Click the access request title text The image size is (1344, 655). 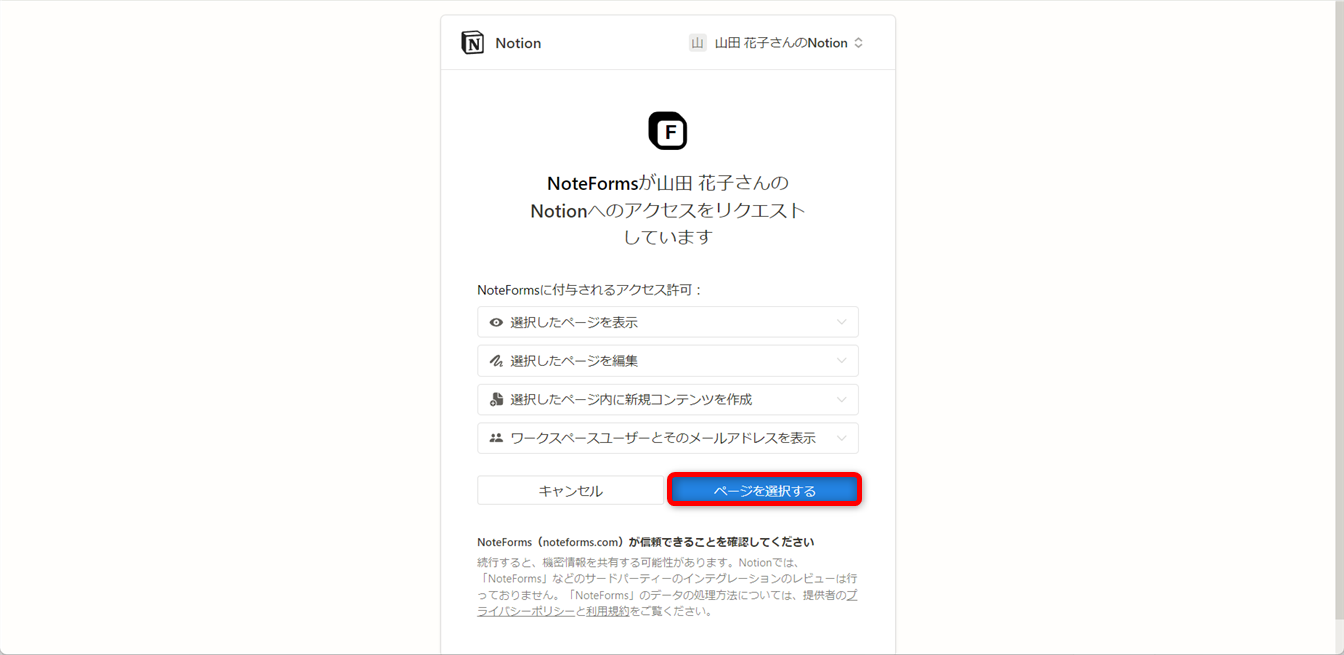668,210
